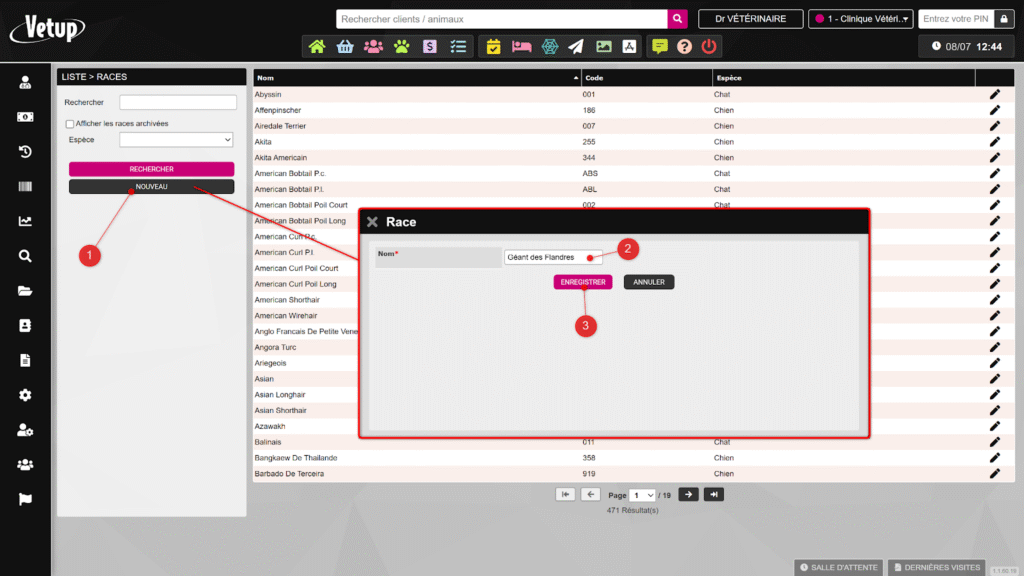Click the green home icon in toolbar

(317, 46)
